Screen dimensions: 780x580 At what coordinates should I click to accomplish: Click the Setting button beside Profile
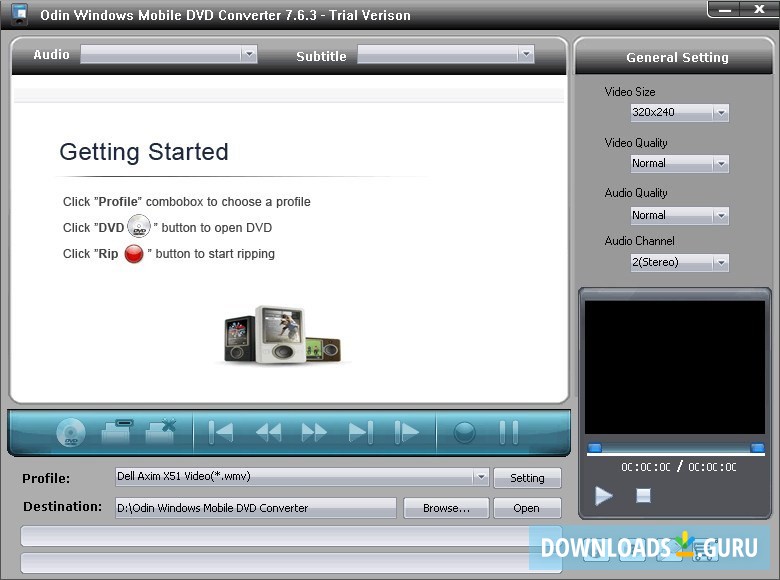527,478
